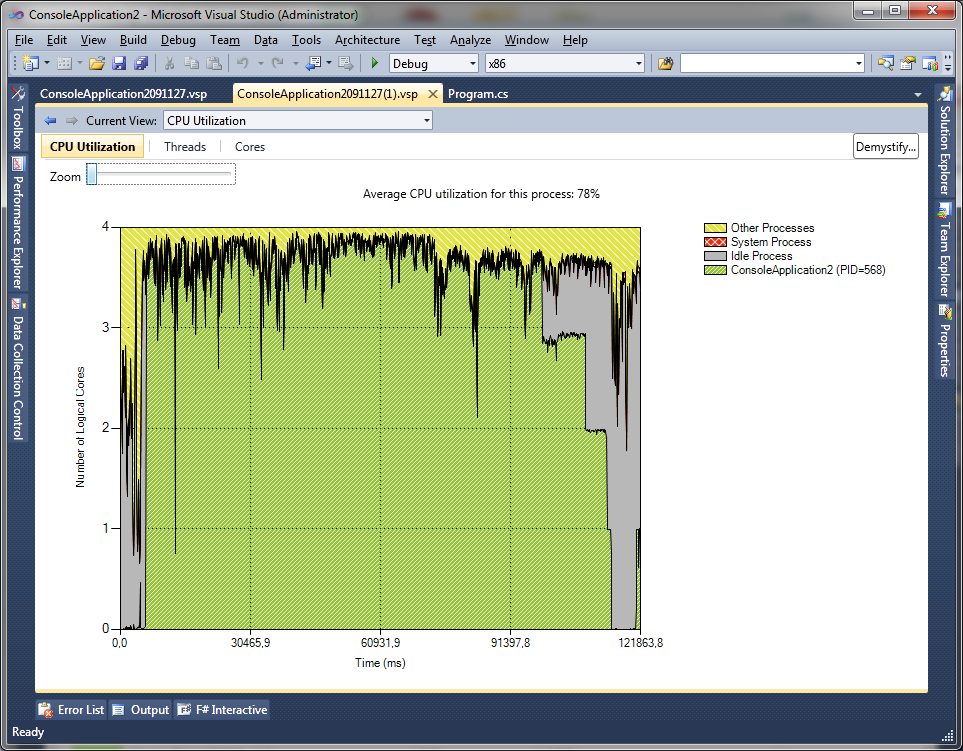Screen dimensions: 963x751
Task: Click the Navigate Forward toolbar icon
Action: click(x=346, y=63)
